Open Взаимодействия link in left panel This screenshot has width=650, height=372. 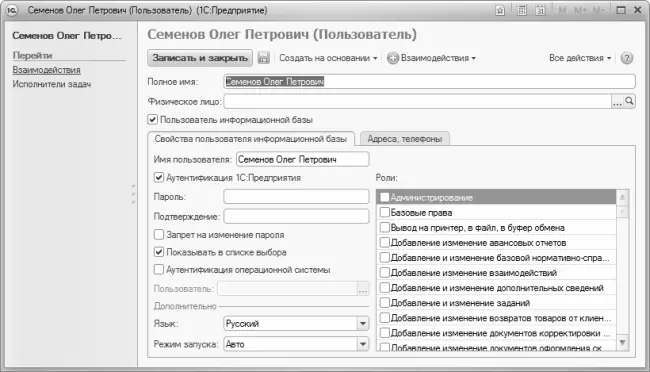[46, 70]
